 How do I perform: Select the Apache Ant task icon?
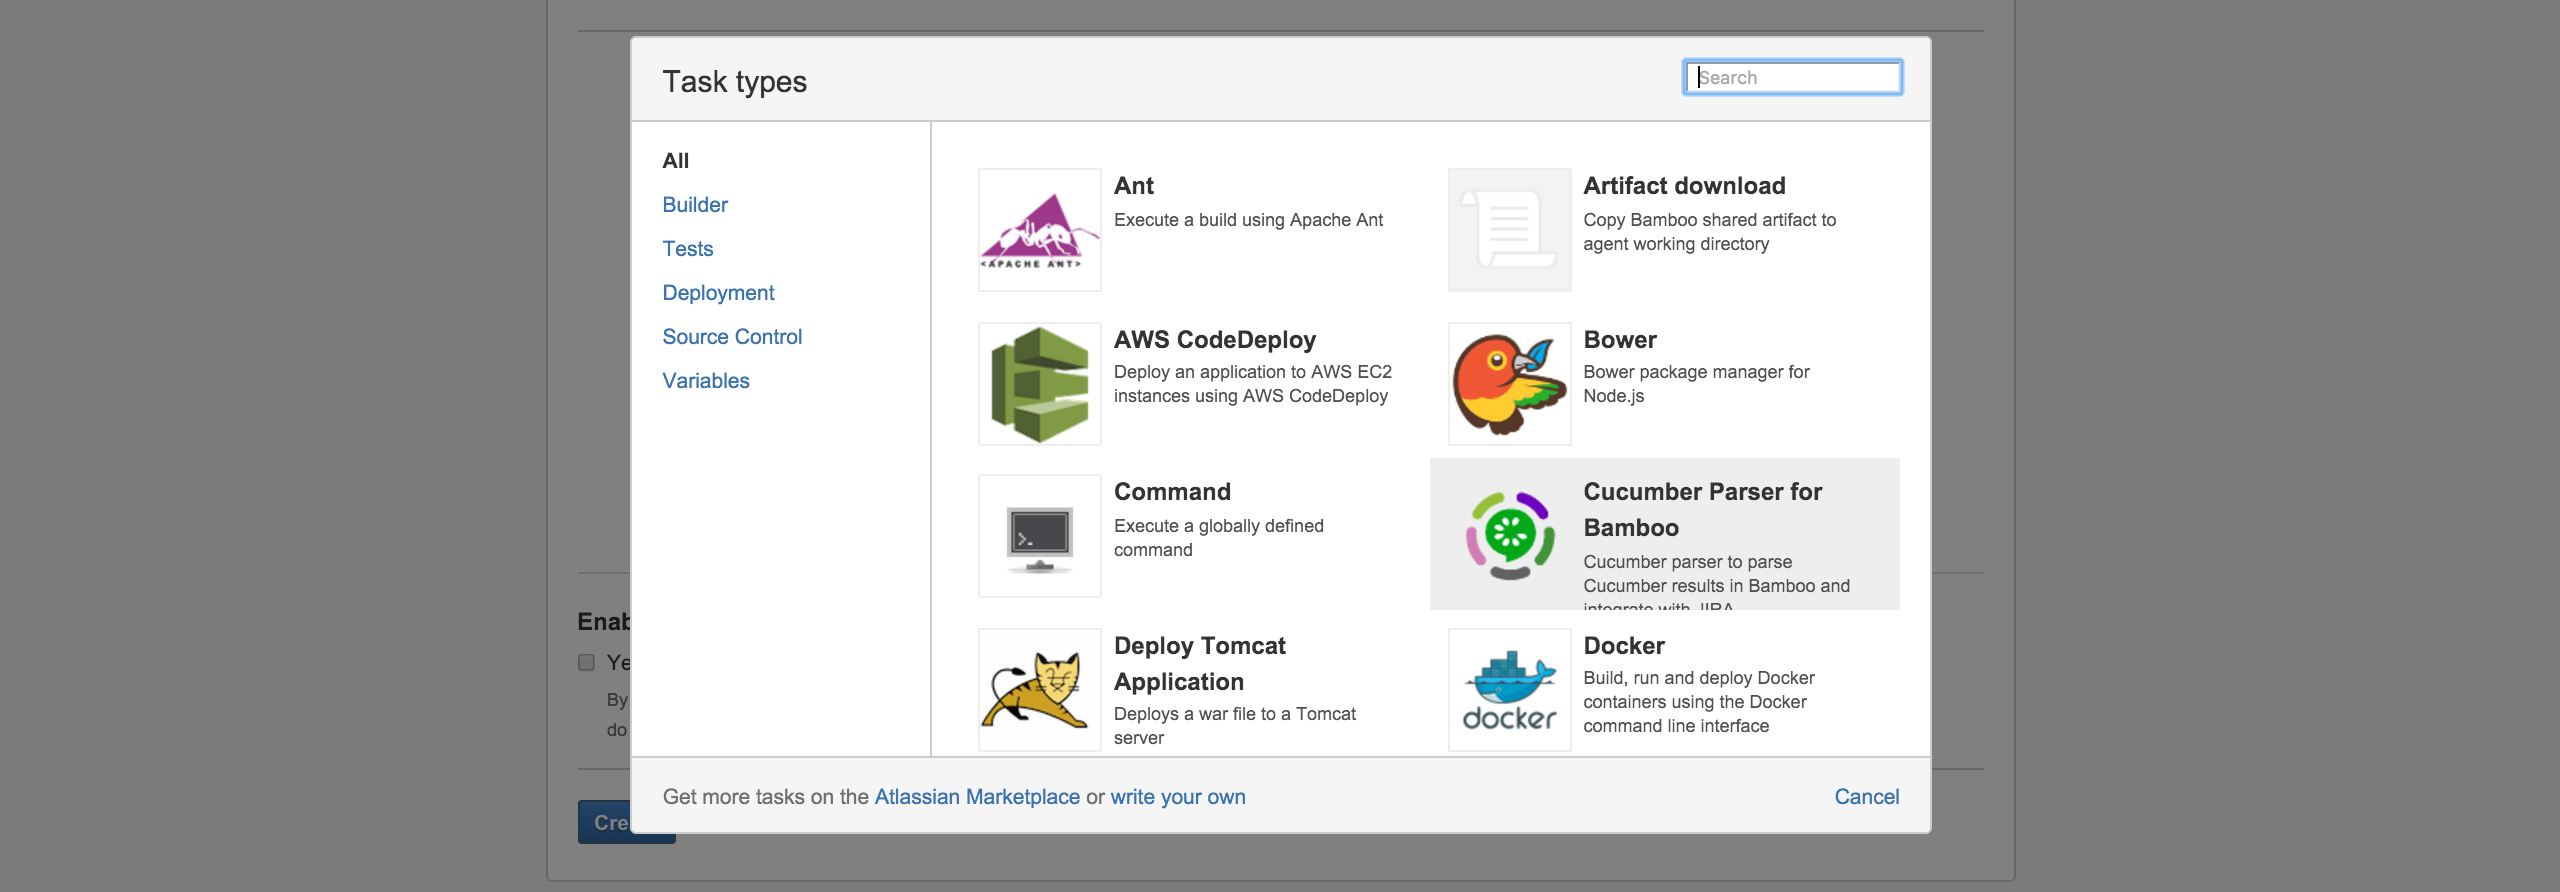click(x=1040, y=230)
